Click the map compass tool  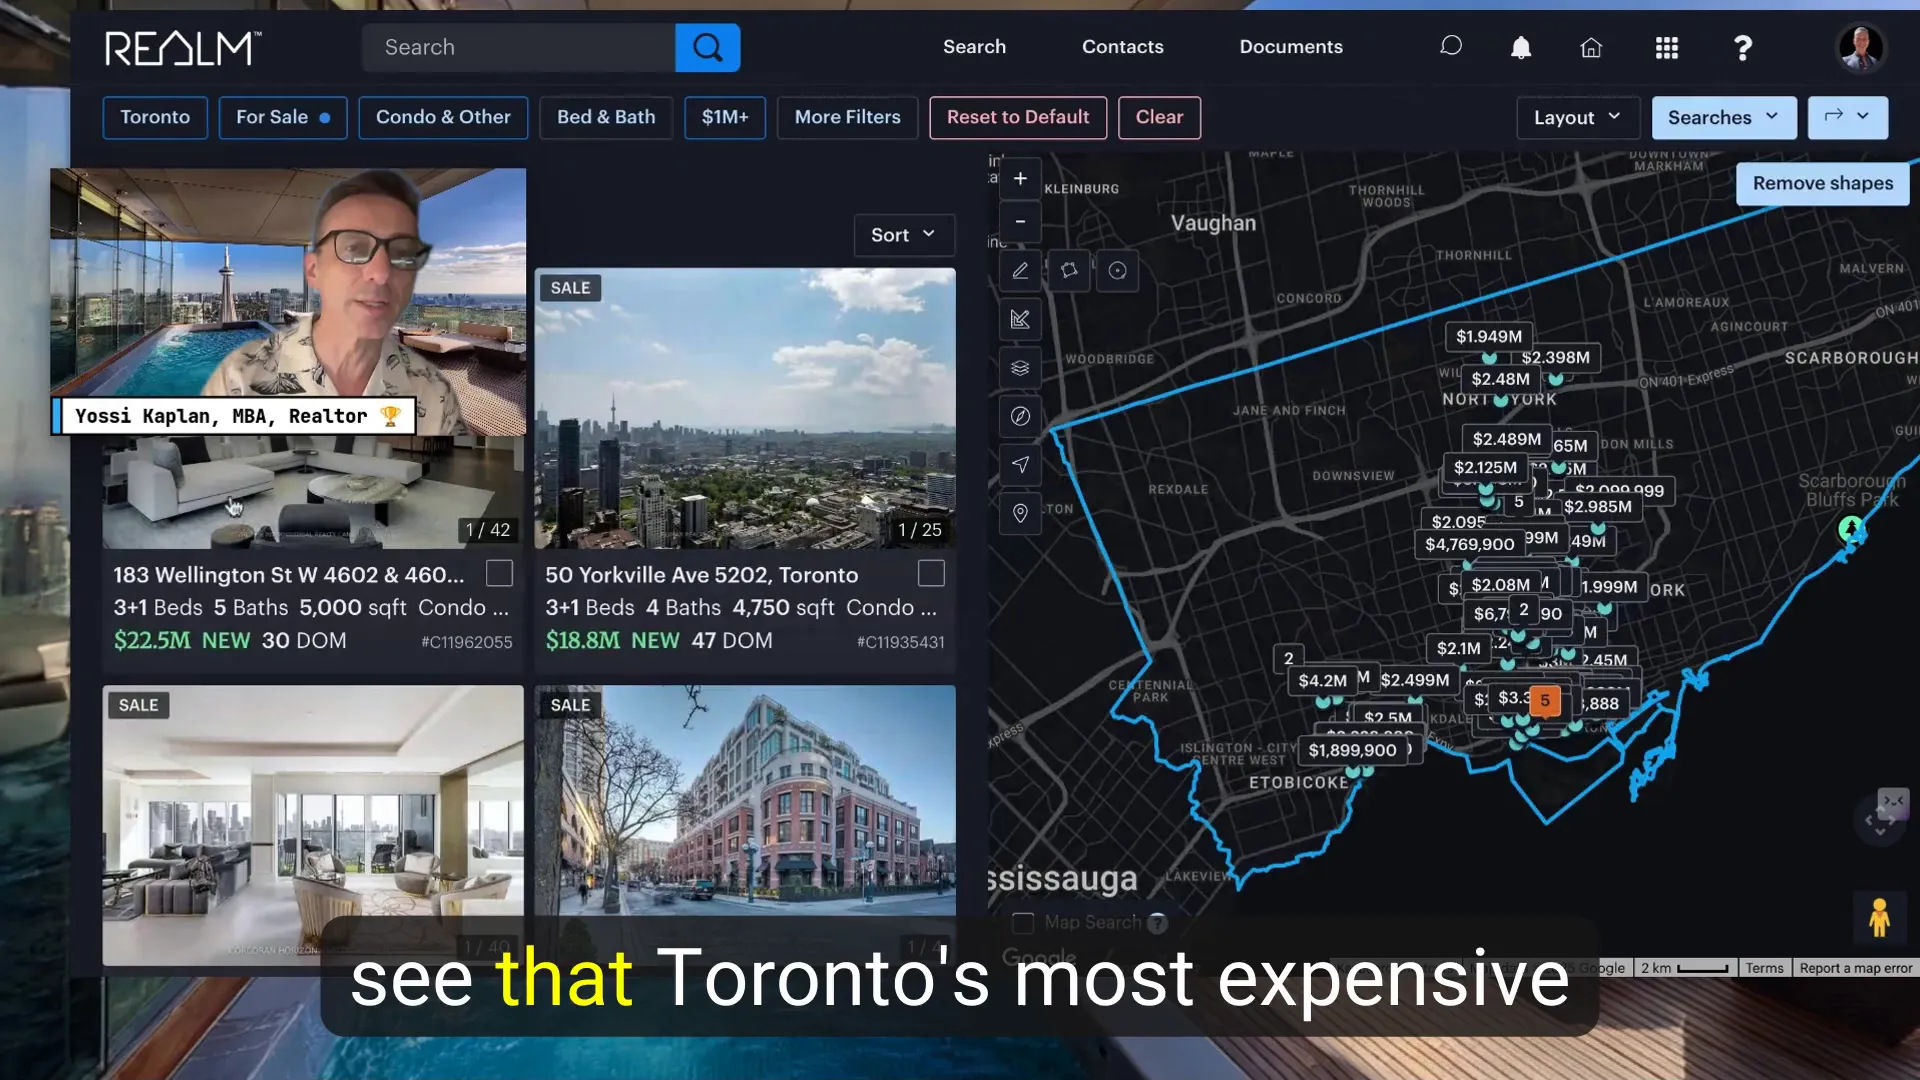[1020, 416]
